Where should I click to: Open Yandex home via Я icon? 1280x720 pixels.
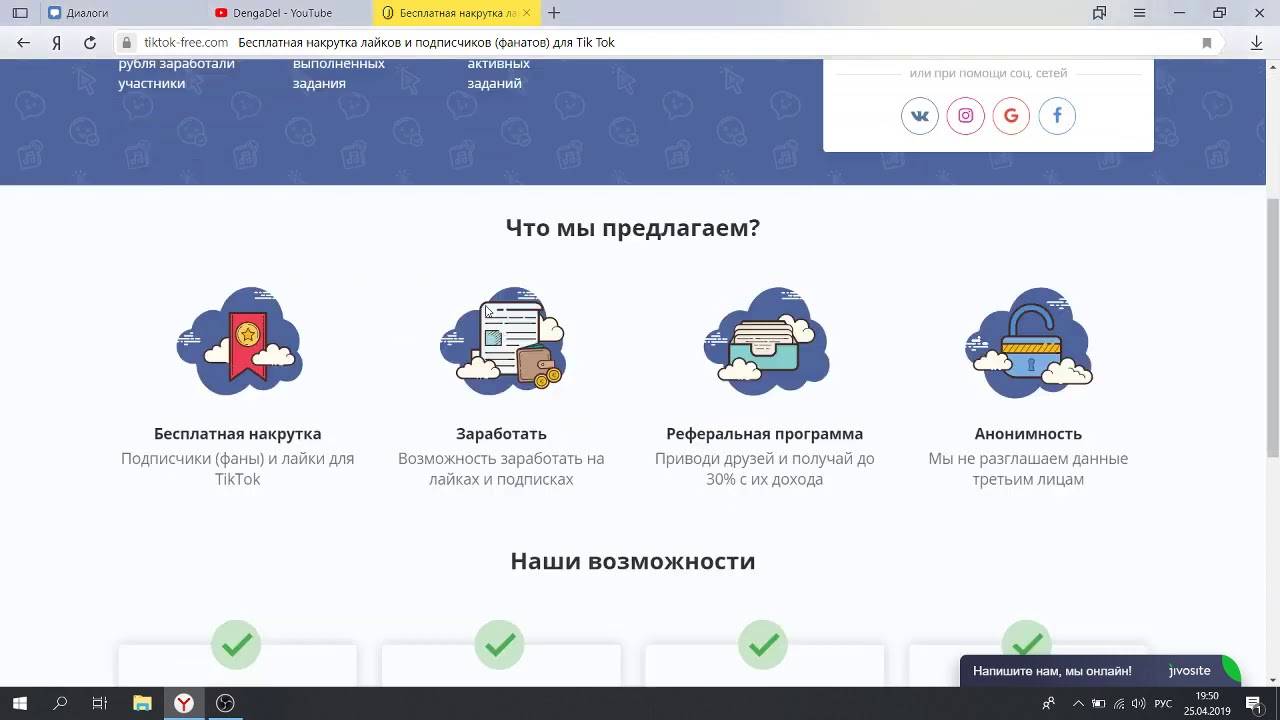click(57, 43)
